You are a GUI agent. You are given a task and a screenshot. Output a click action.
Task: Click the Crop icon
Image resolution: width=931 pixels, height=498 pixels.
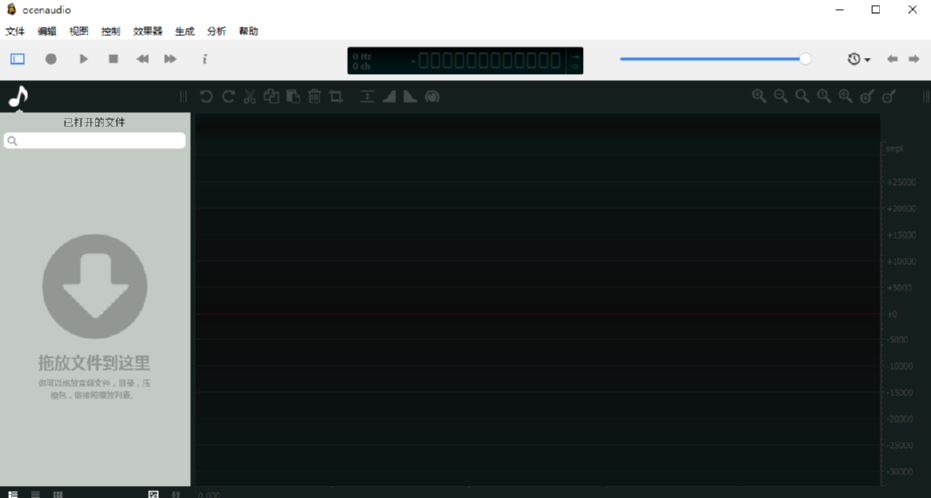pos(336,97)
